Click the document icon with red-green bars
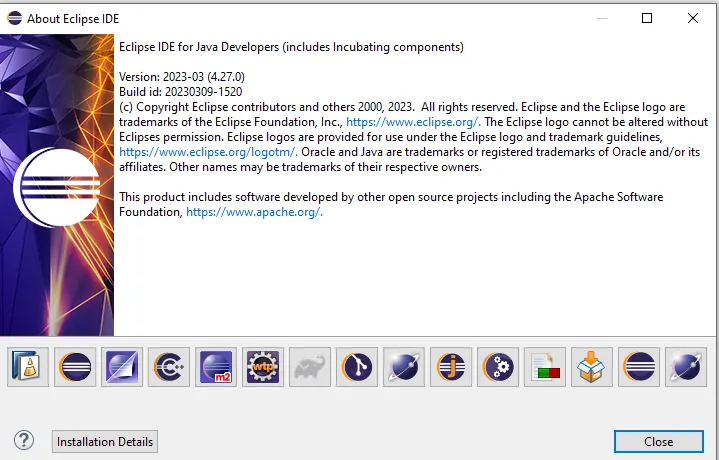Image resolution: width=719 pixels, height=460 pixels. tap(545, 368)
